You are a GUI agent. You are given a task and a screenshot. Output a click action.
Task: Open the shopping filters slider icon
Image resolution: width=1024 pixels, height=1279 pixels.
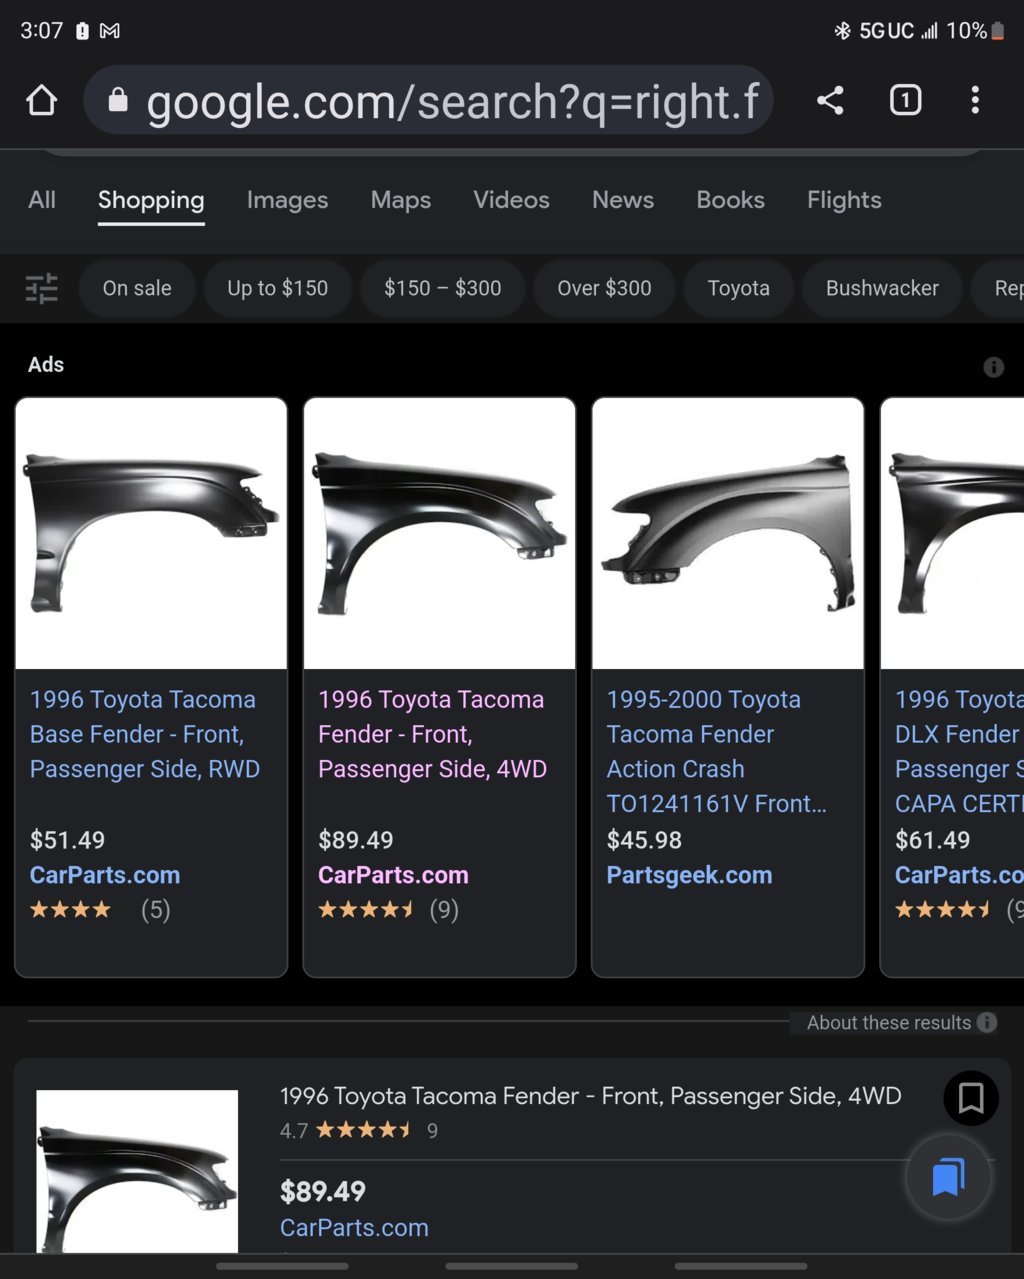click(42, 288)
